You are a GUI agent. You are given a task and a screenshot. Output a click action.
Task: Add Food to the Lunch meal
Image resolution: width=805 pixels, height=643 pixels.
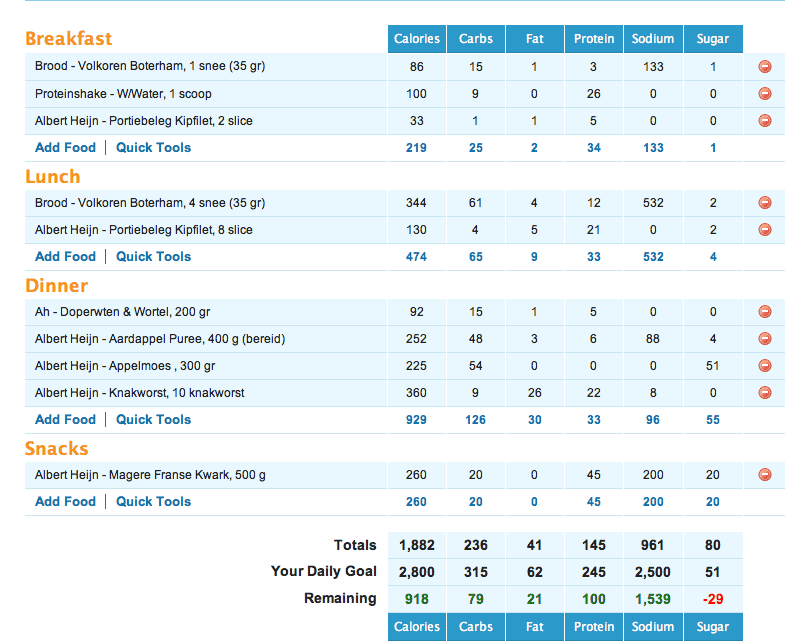tap(65, 257)
